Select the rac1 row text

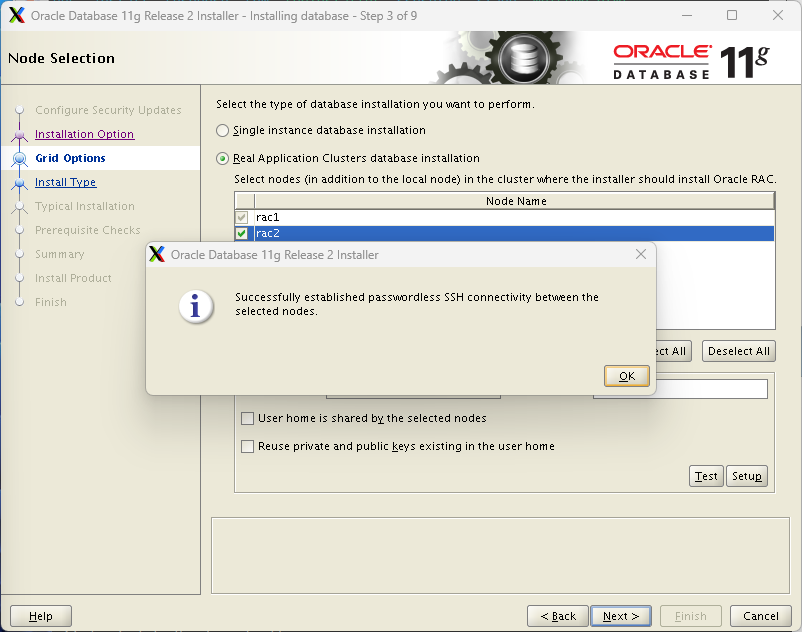click(x=268, y=217)
